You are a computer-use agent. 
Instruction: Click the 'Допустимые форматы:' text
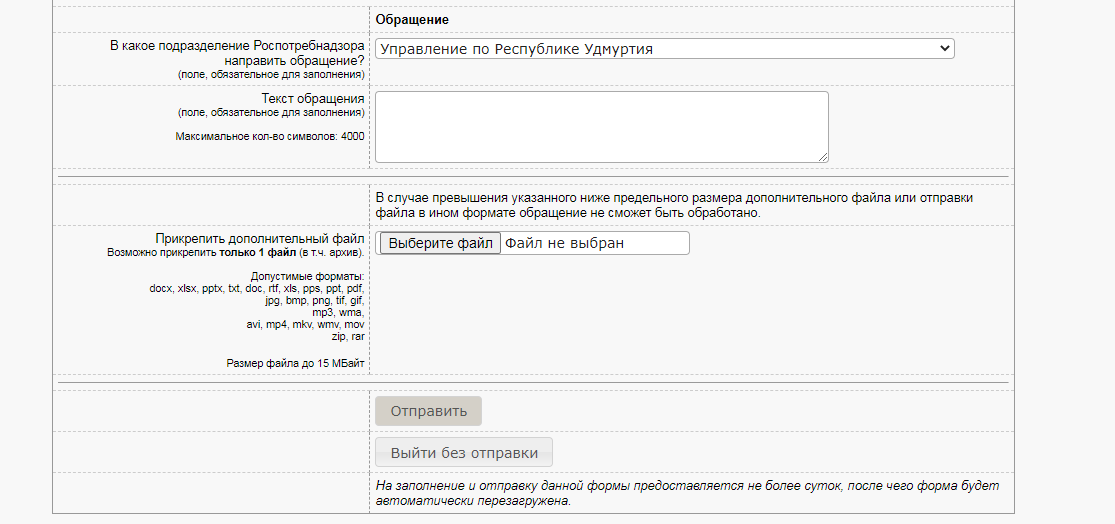click(x=308, y=277)
